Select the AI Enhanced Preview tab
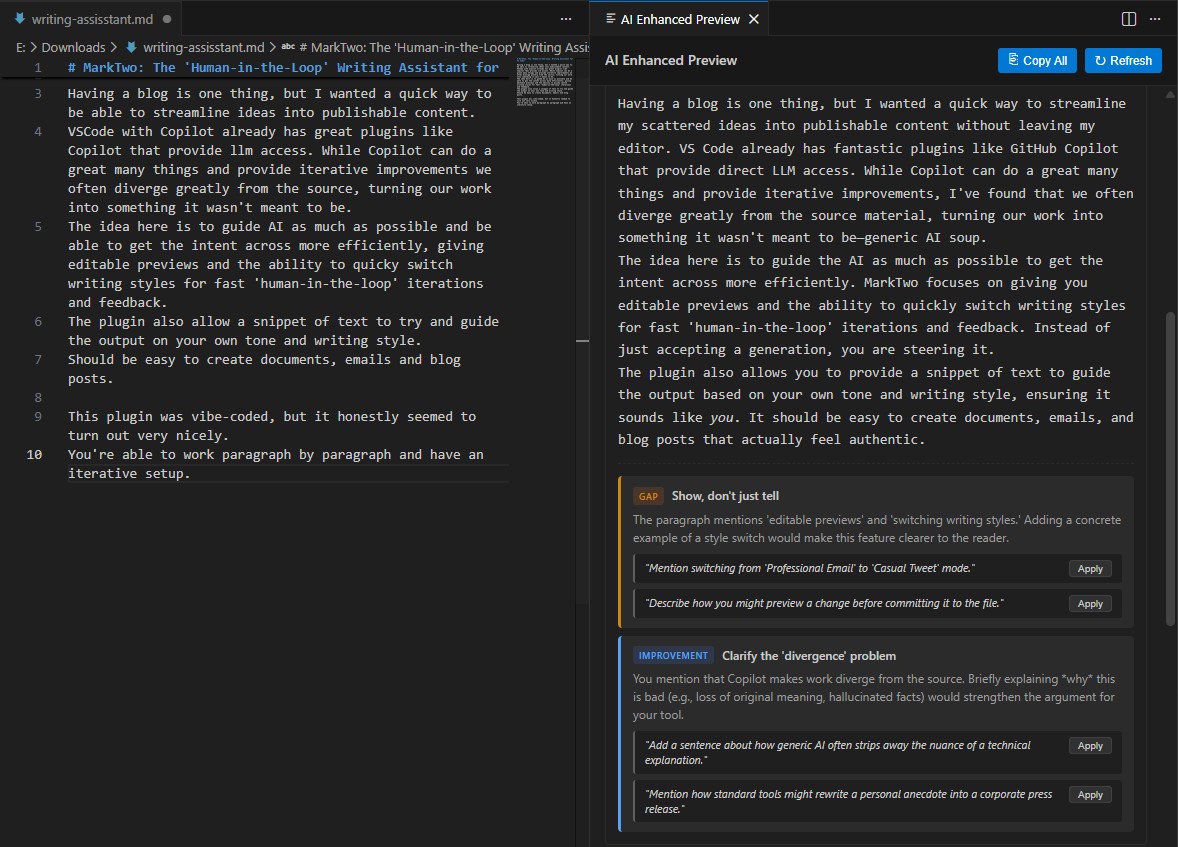This screenshot has height=847, width=1178. [x=679, y=19]
